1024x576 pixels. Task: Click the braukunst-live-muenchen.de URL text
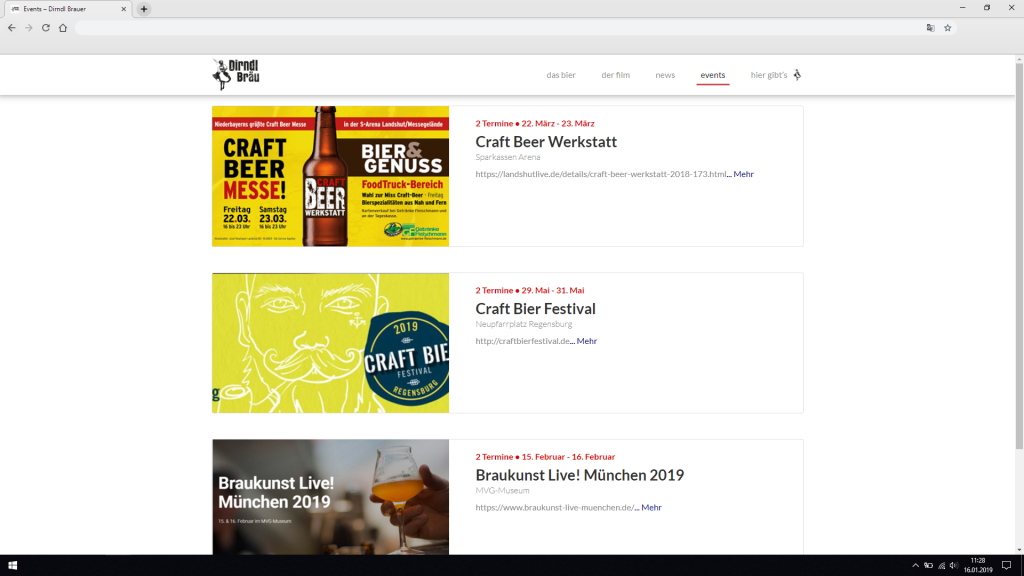coord(555,507)
